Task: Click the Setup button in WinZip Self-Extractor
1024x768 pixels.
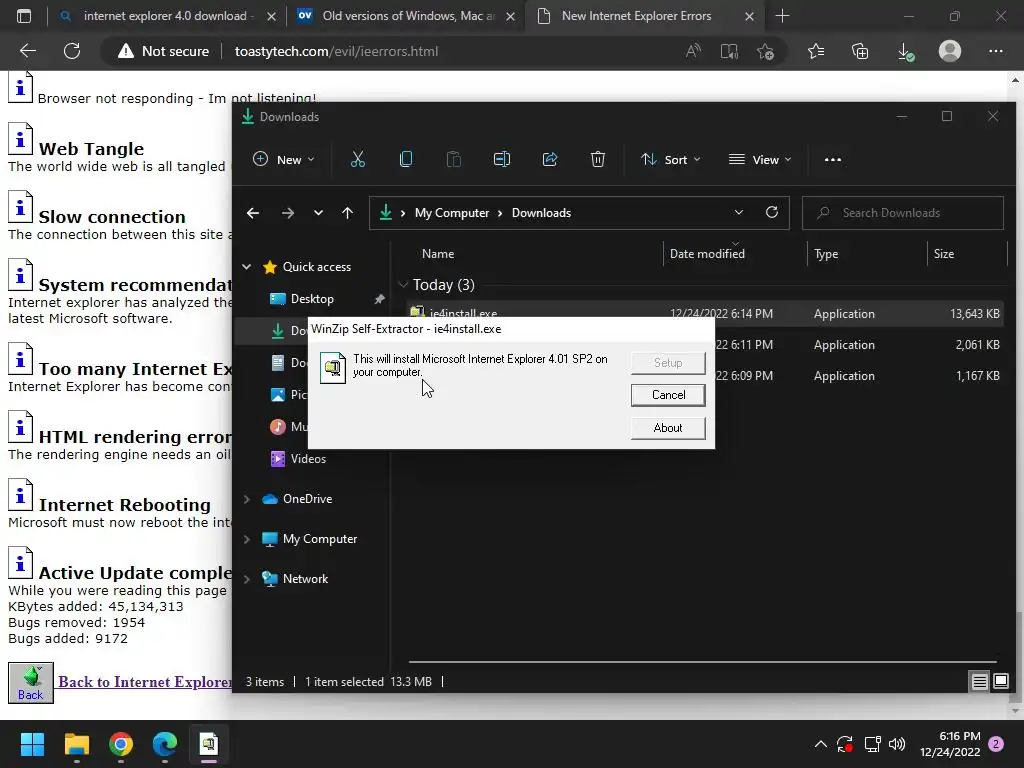Action: pyautogui.click(x=668, y=362)
